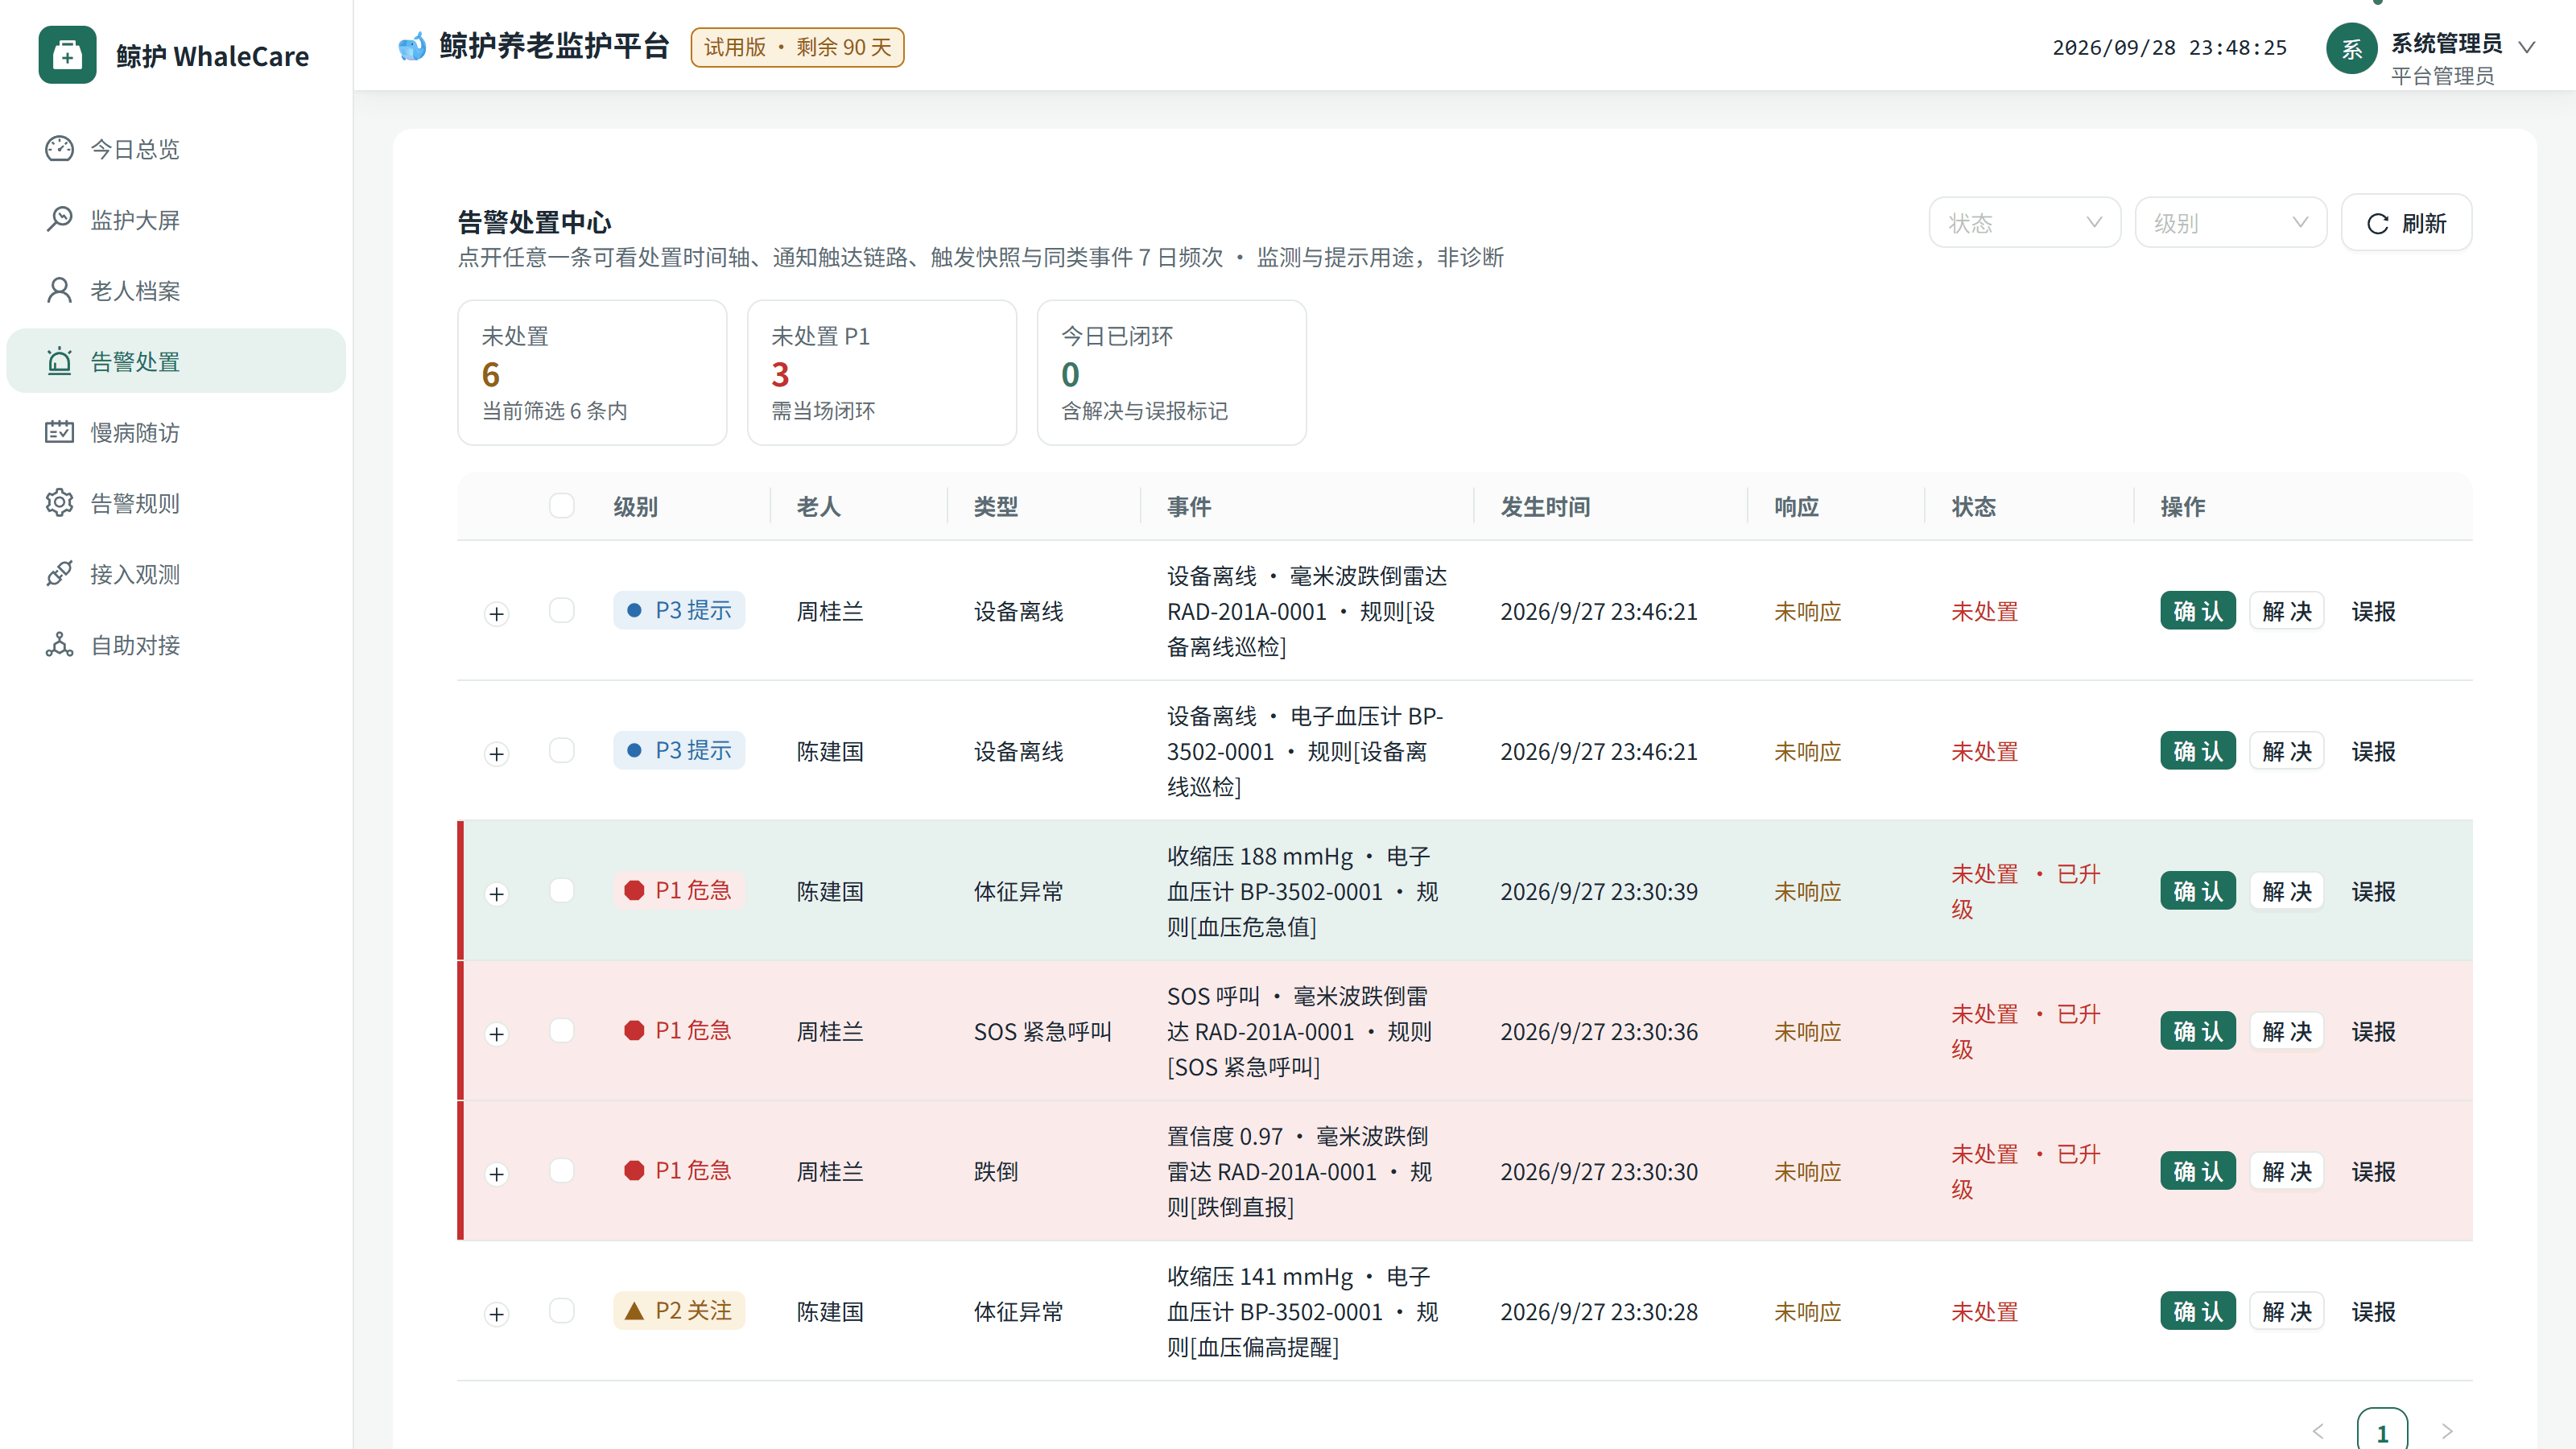This screenshot has width=2576, height=1449.
Task: Open the 级别 filter dropdown
Action: tap(2230, 223)
